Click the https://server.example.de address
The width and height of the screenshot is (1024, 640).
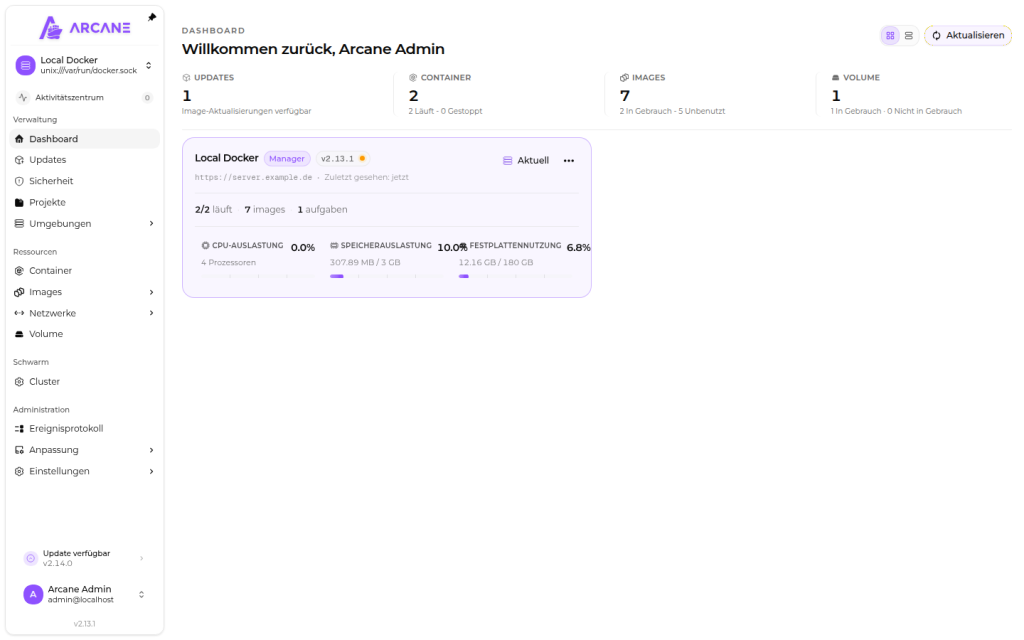[x=253, y=177]
